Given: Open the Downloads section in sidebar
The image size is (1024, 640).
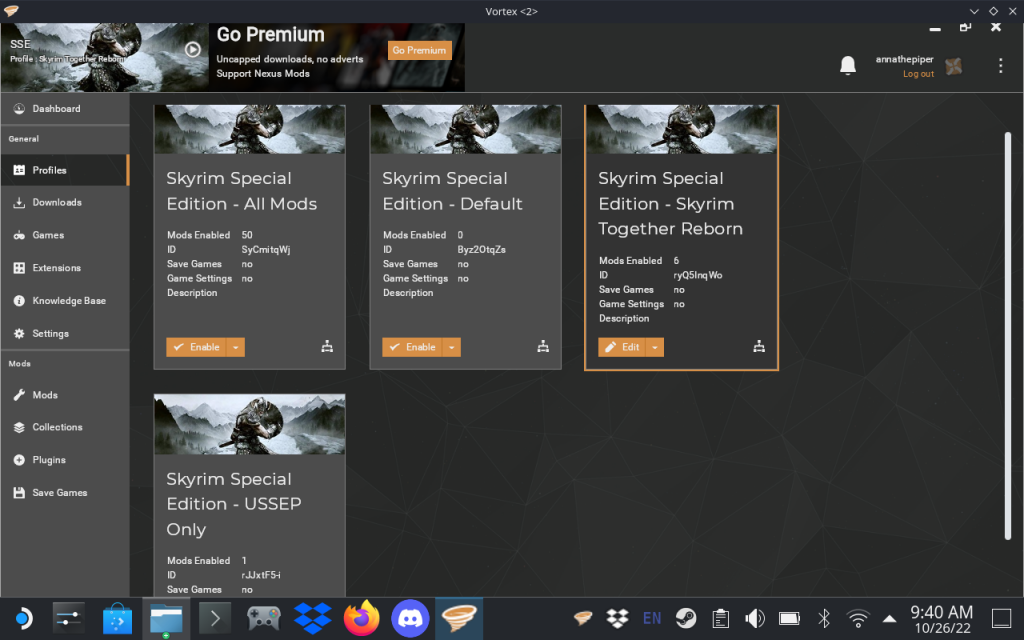Looking at the screenshot, I should 57,203.
